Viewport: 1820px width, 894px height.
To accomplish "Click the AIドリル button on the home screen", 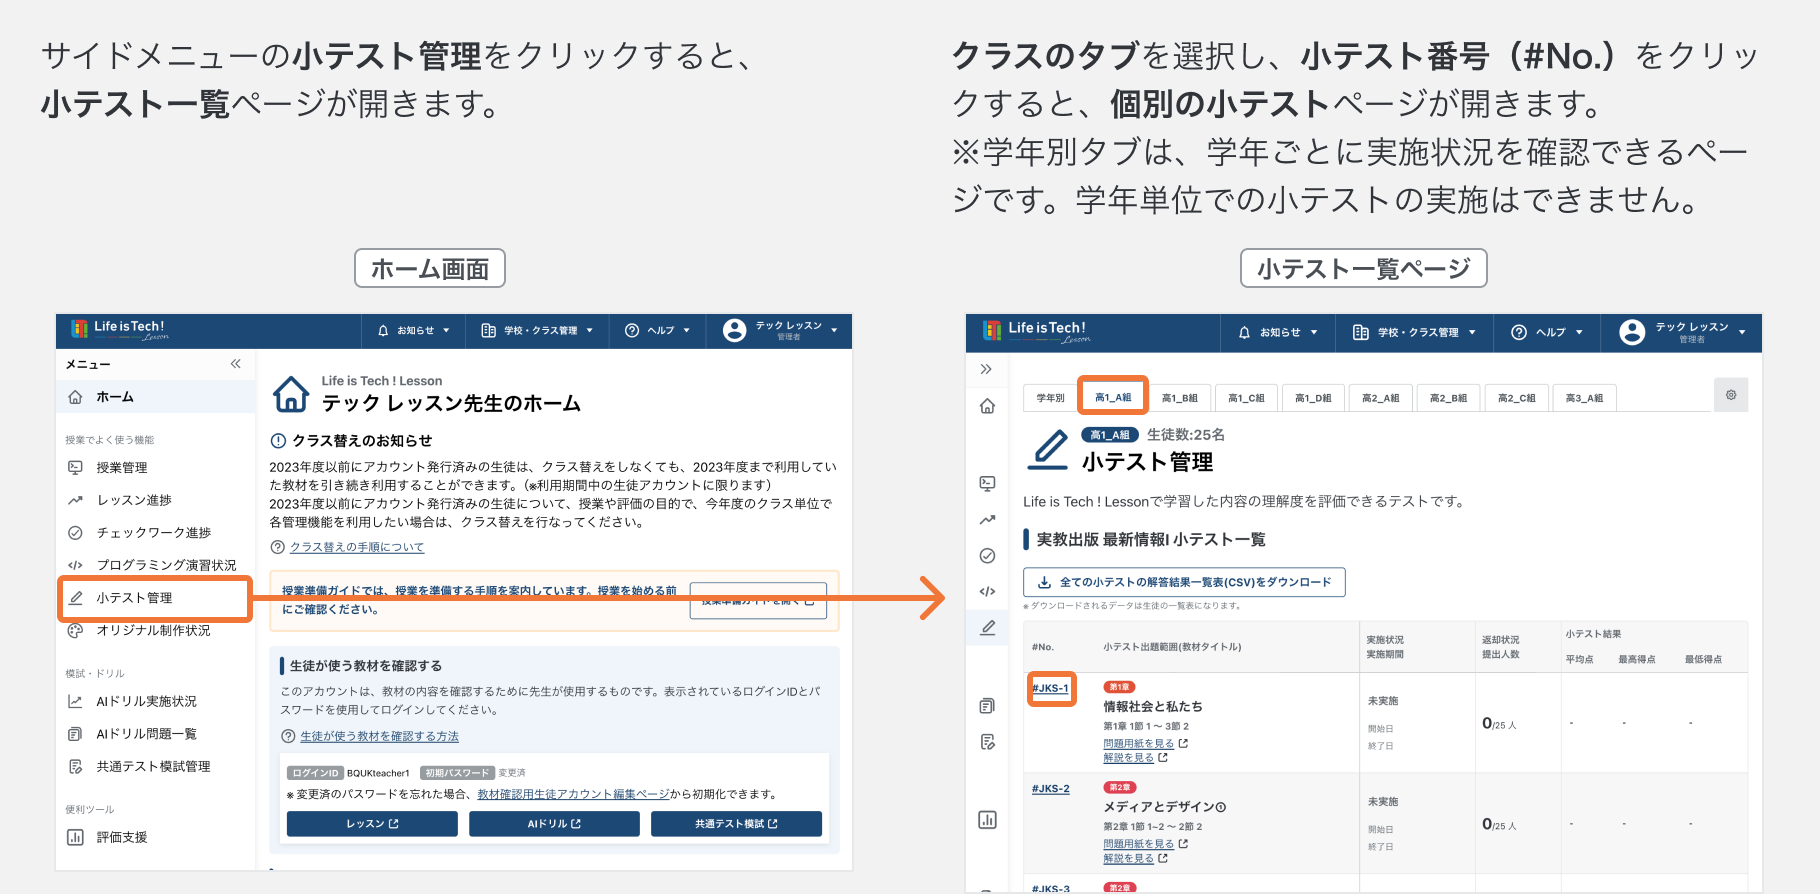I will pyautogui.click(x=554, y=824).
